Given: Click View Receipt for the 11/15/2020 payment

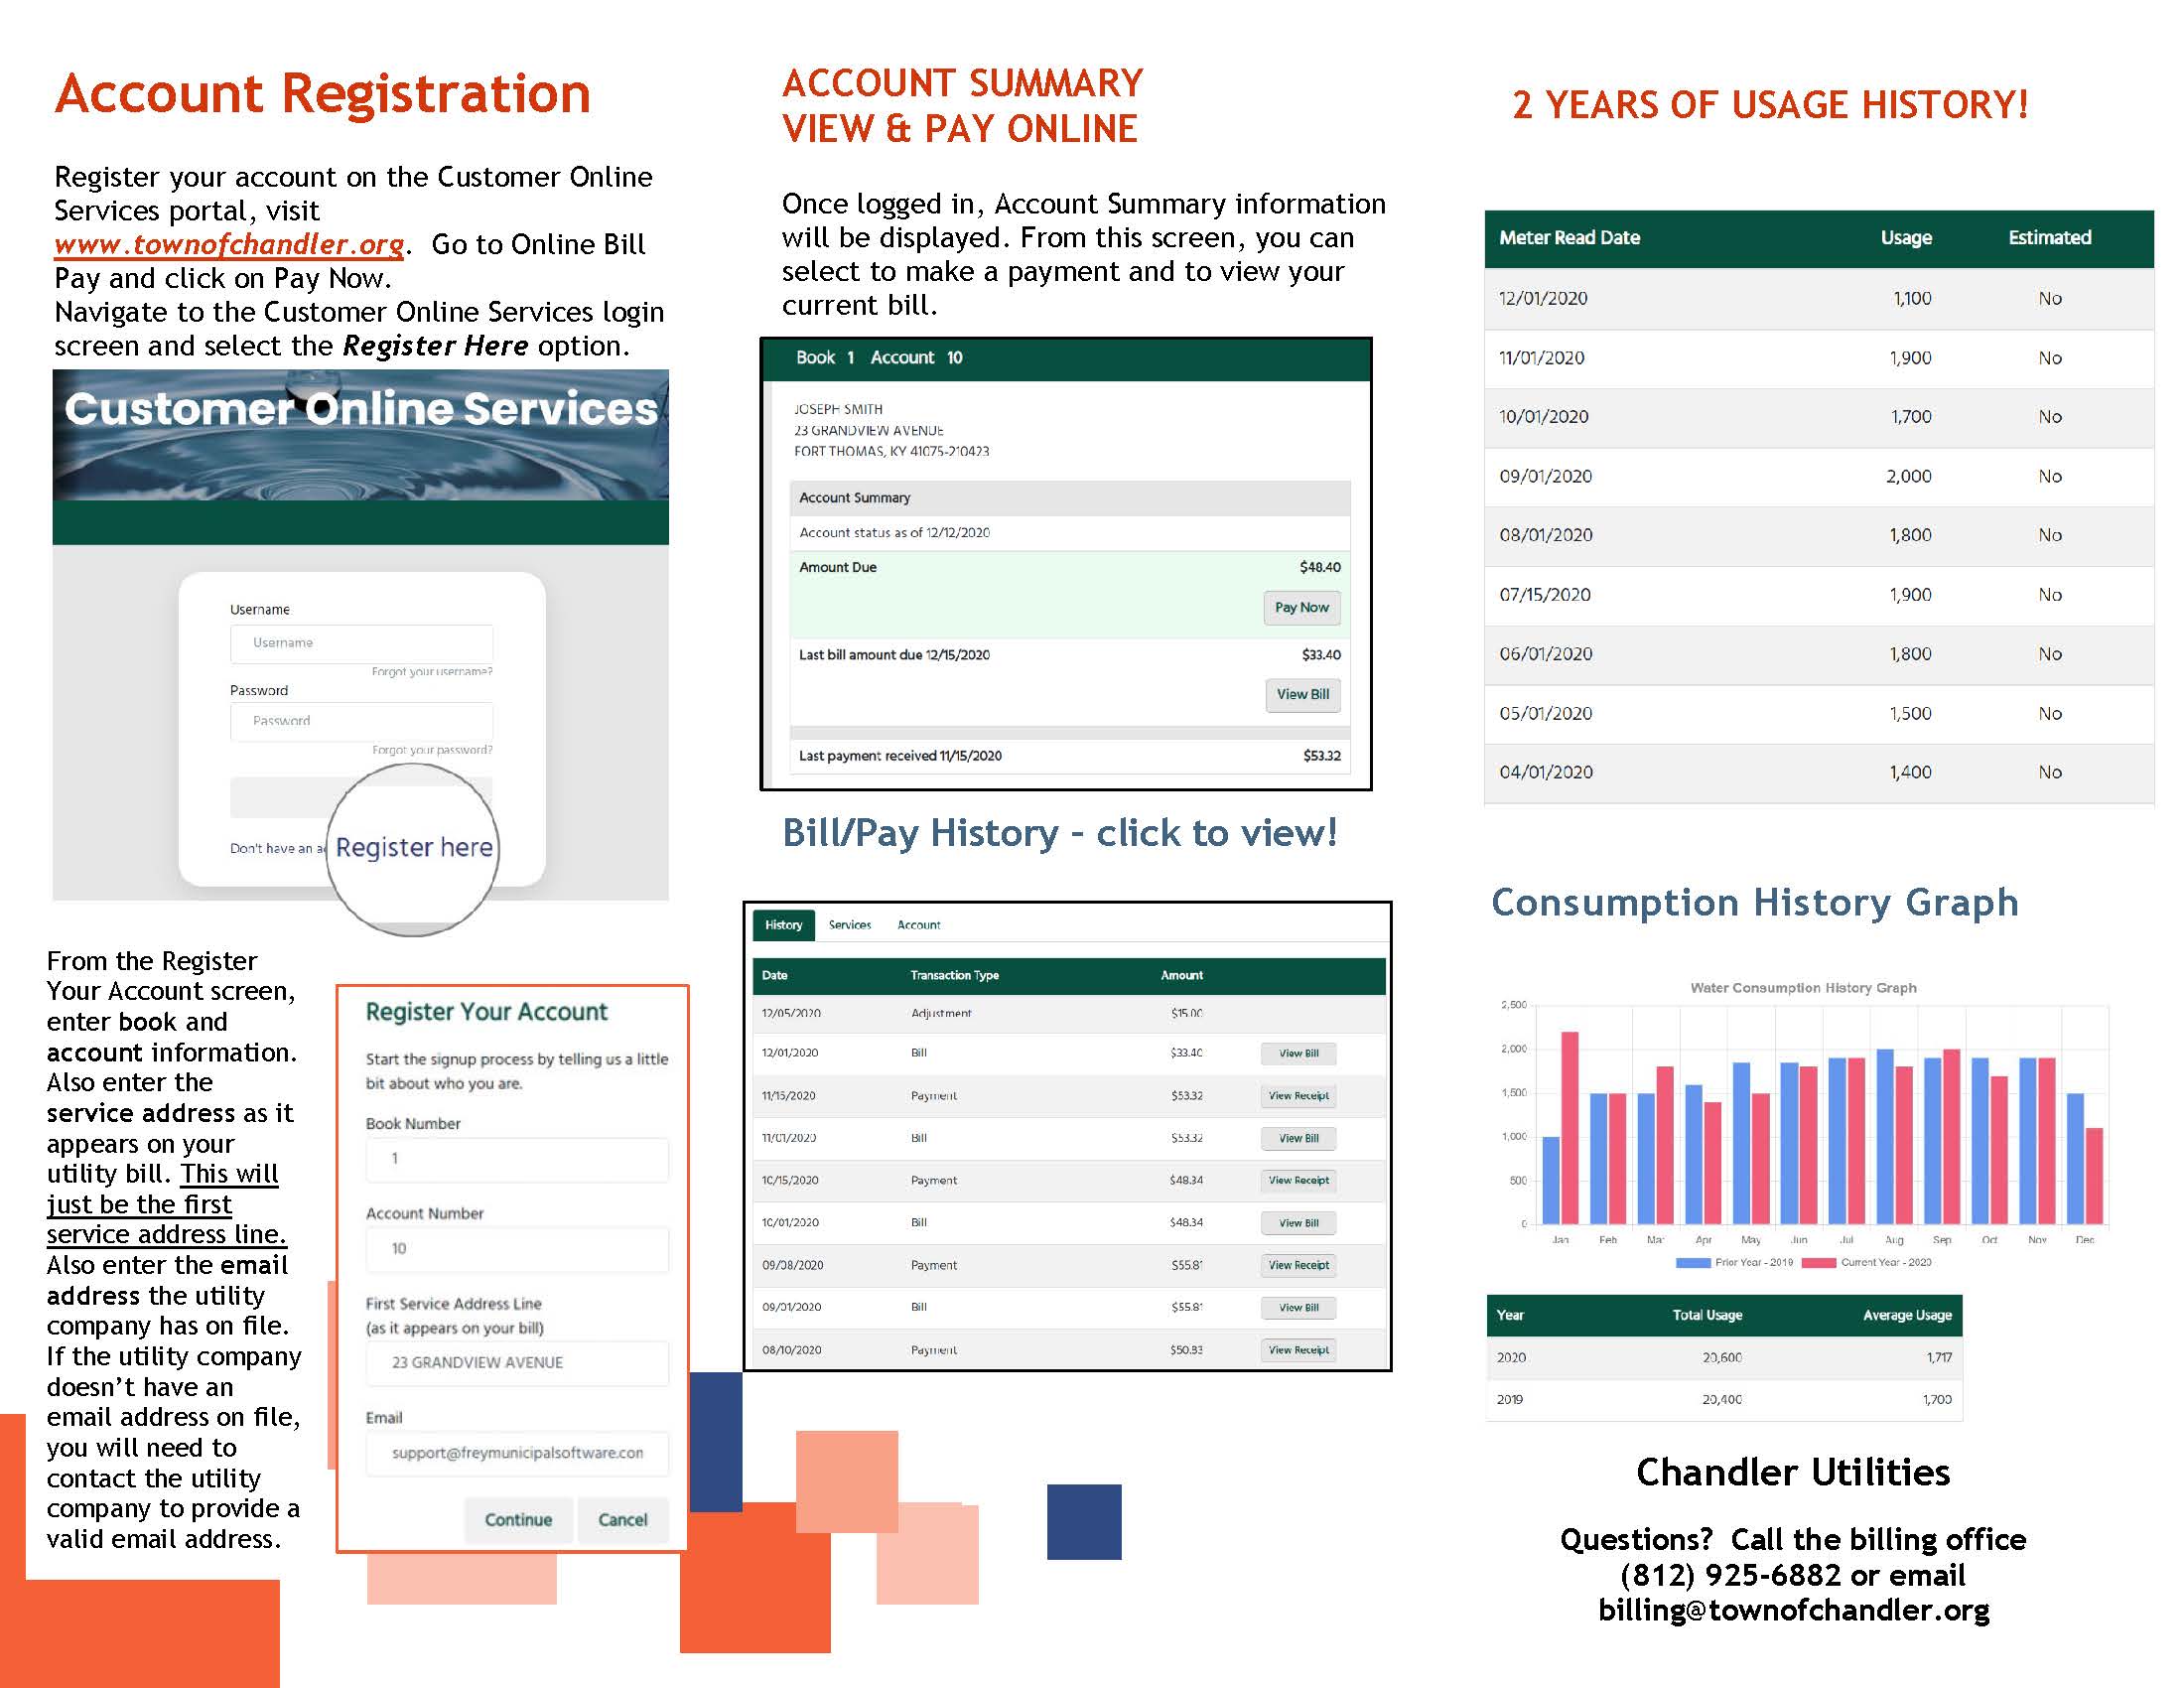Looking at the screenshot, I should [x=1298, y=1096].
